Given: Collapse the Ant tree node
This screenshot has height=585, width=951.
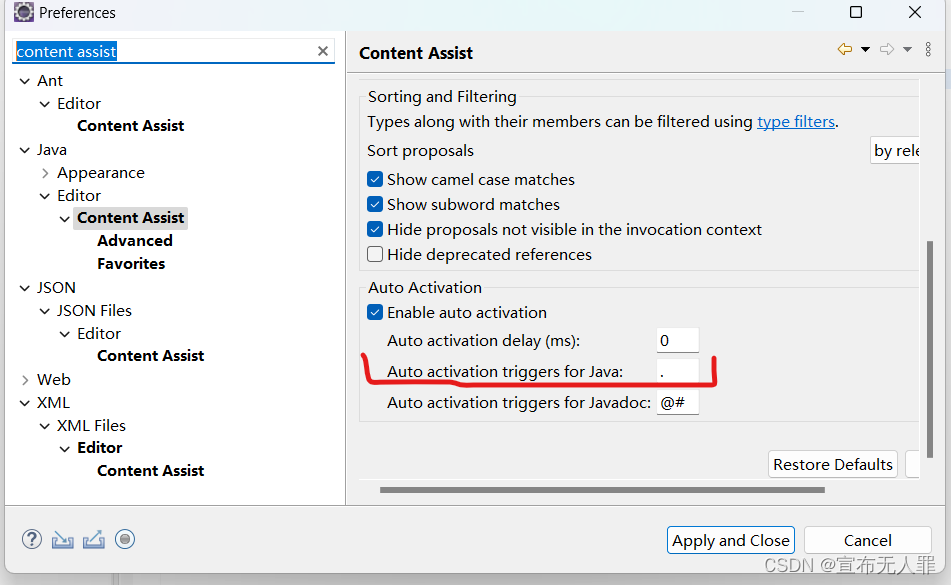Looking at the screenshot, I should pyautogui.click(x=25, y=81).
